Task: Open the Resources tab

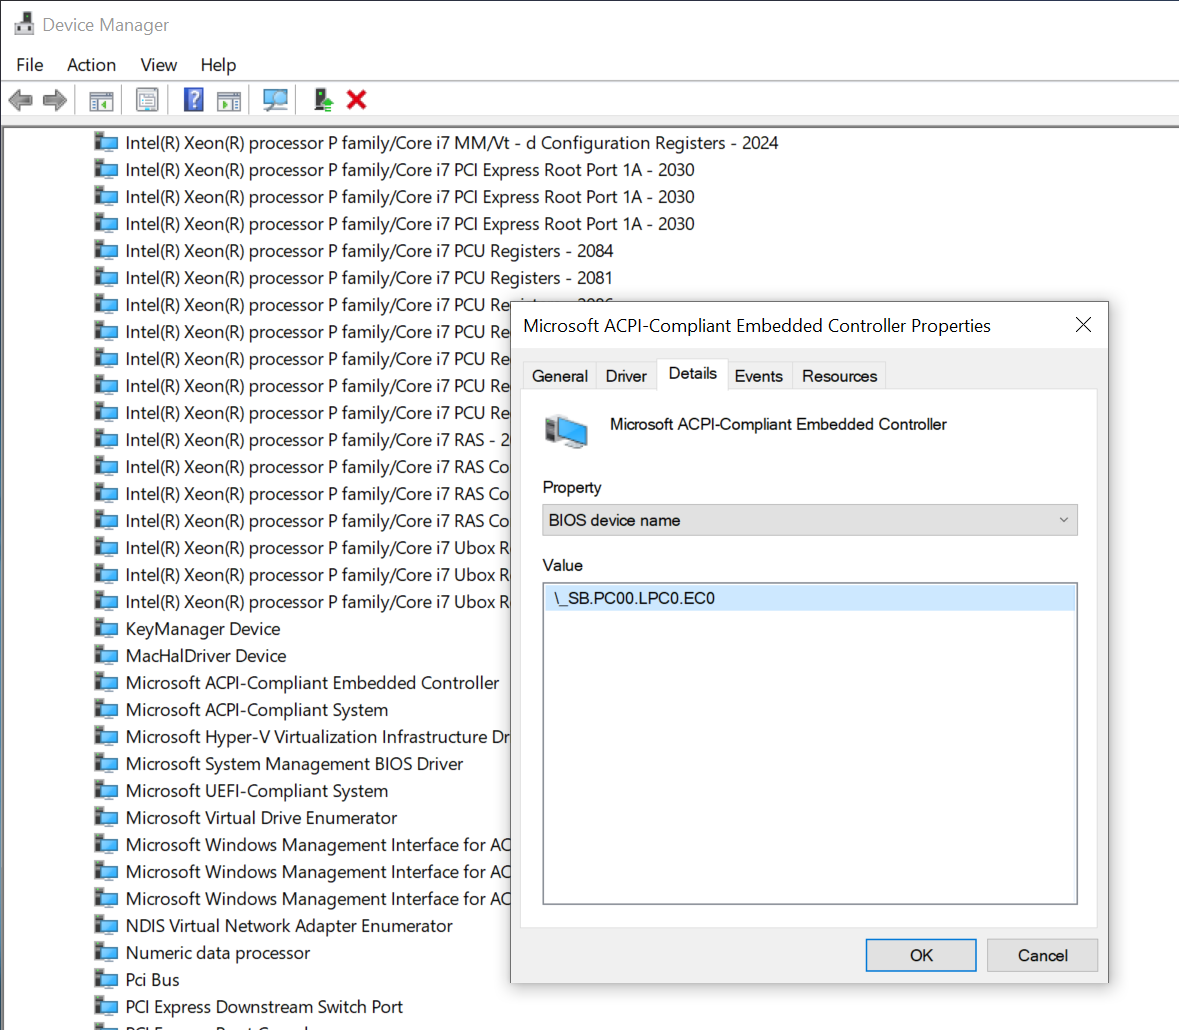Action: (839, 376)
